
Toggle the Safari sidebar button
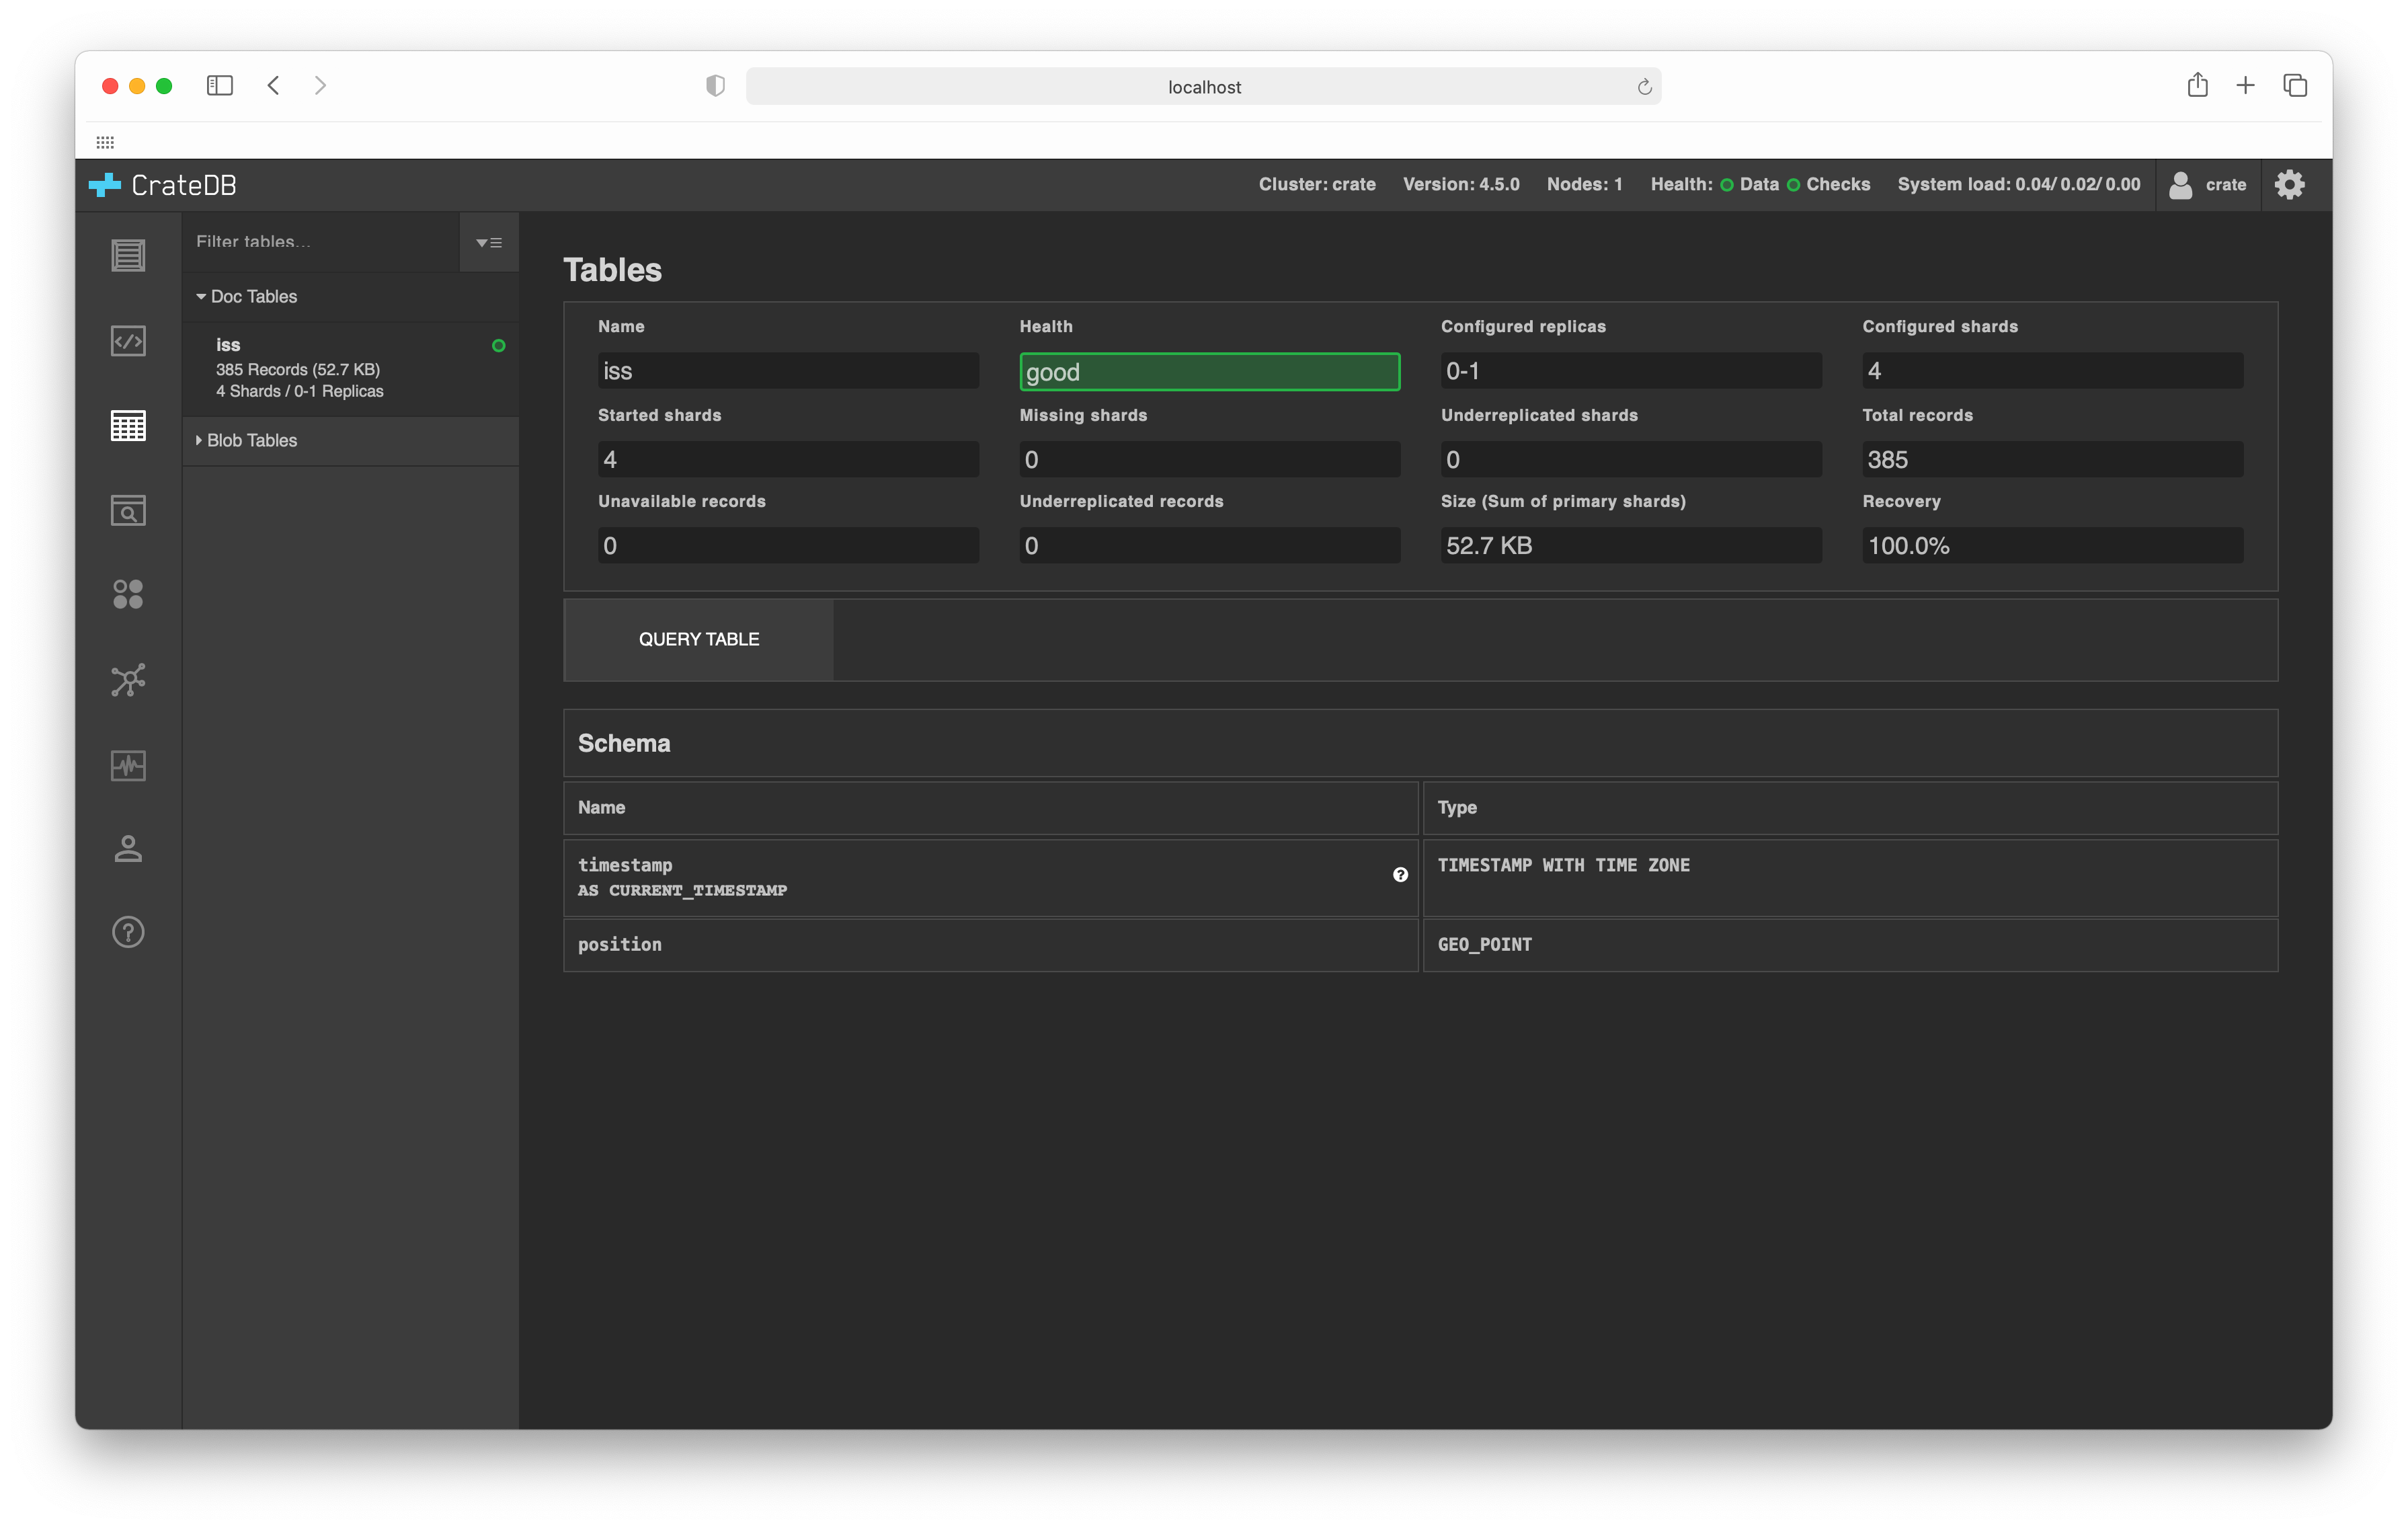click(x=220, y=86)
